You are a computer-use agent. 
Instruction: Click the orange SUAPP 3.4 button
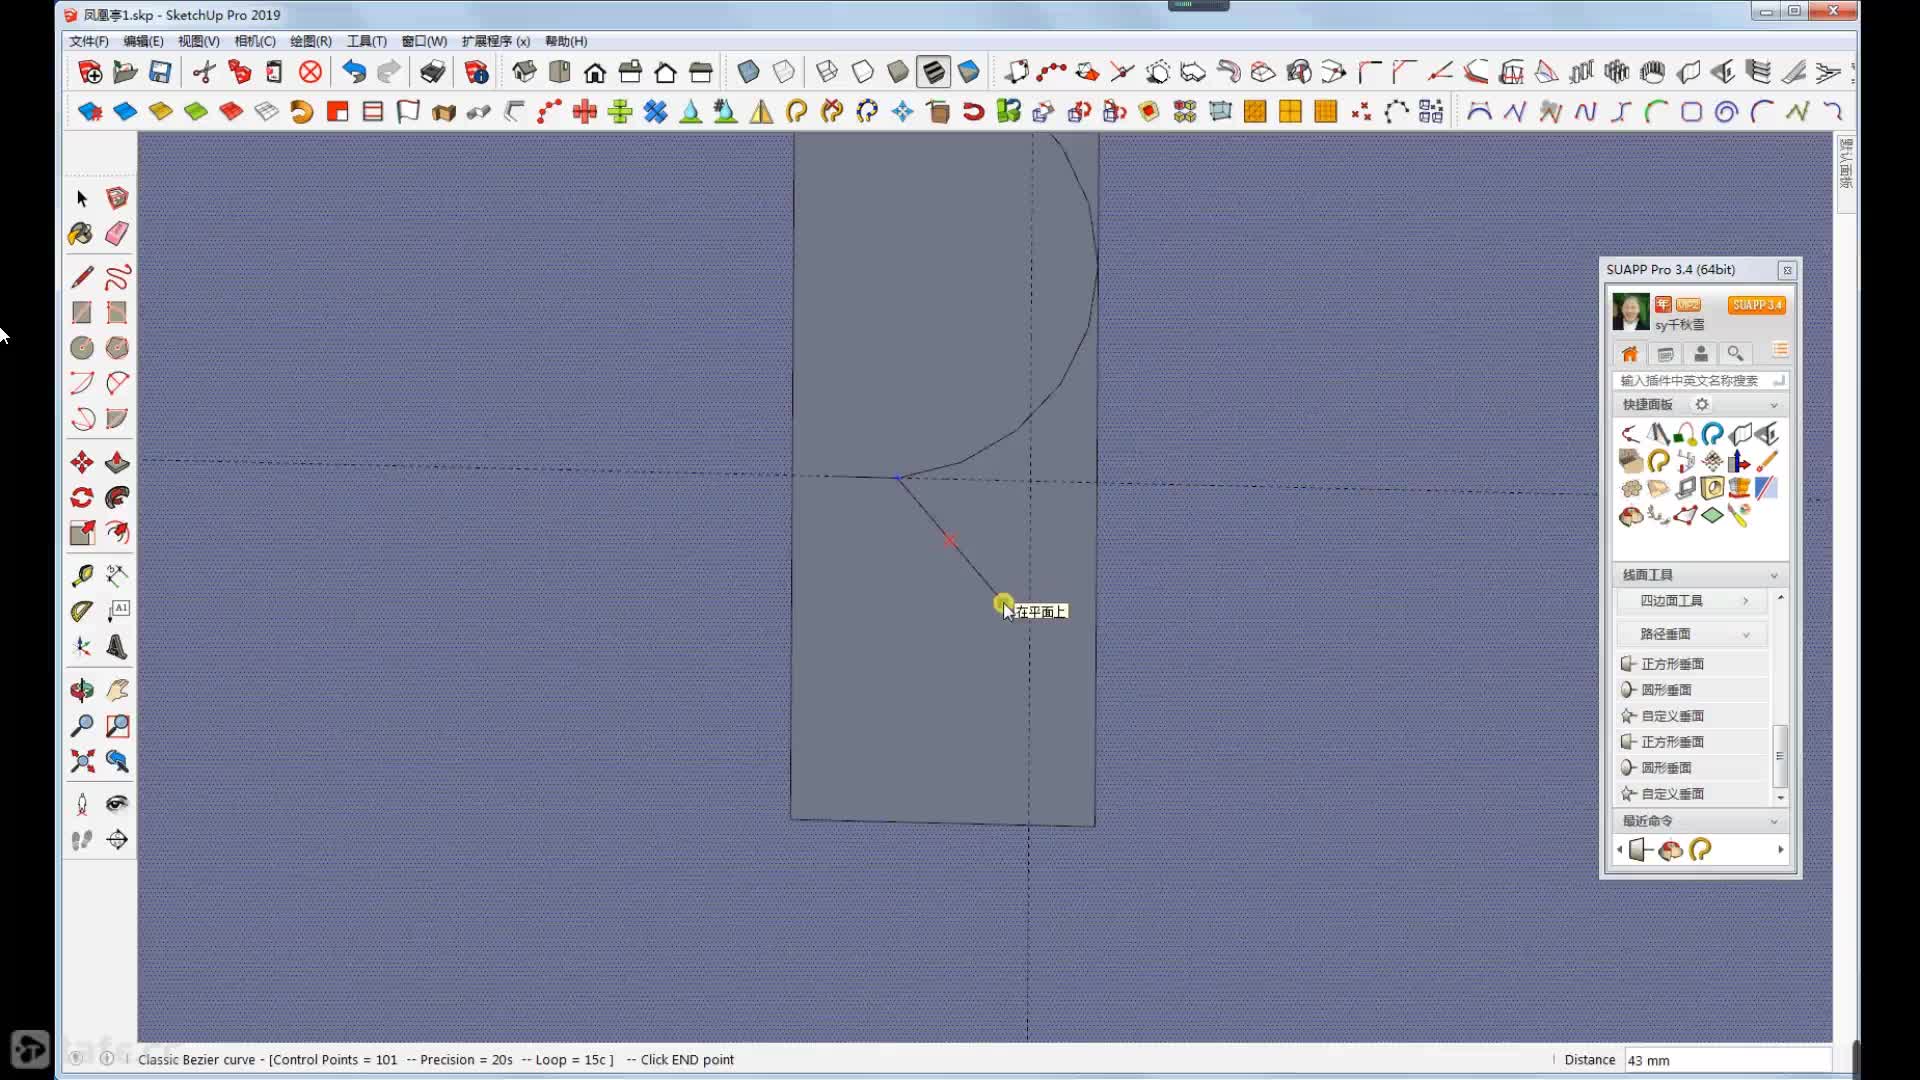point(1756,305)
